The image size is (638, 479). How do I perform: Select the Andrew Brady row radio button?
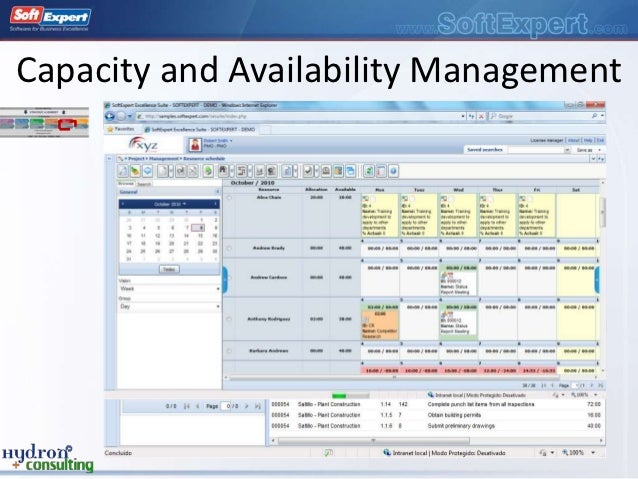[x=229, y=248]
